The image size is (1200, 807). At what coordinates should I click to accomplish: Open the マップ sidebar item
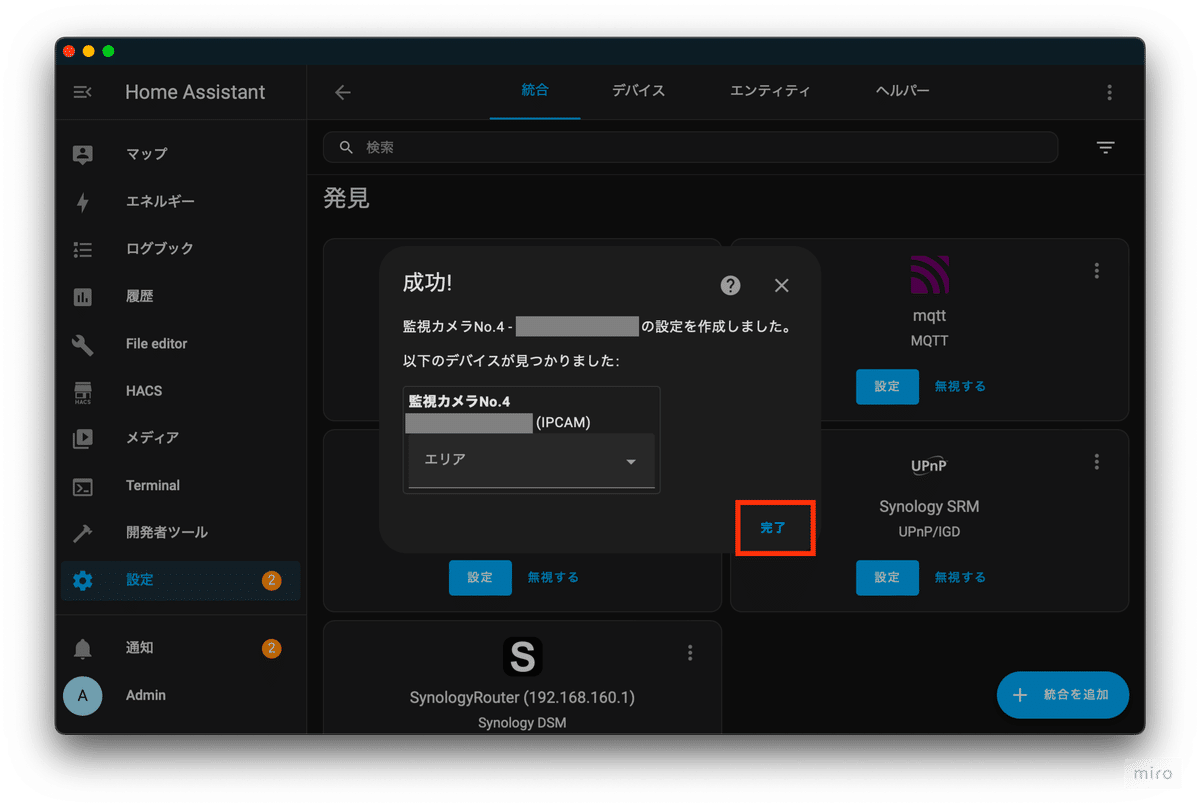[x=180, y=154]
